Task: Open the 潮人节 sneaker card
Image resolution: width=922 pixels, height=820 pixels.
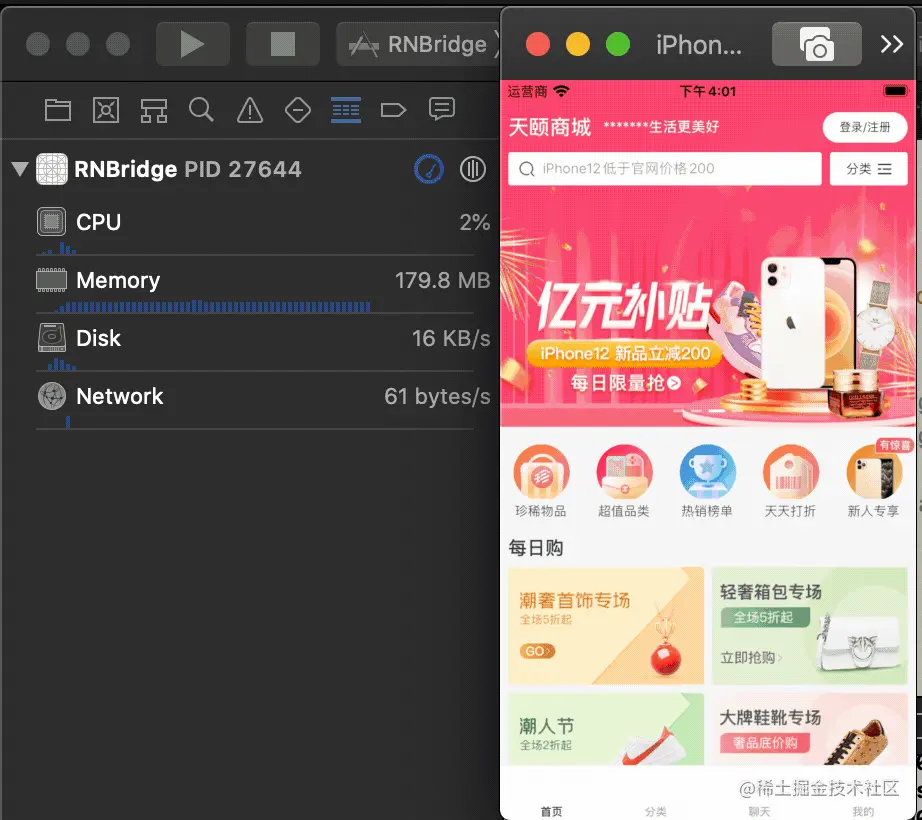Action: click(606, 729)
